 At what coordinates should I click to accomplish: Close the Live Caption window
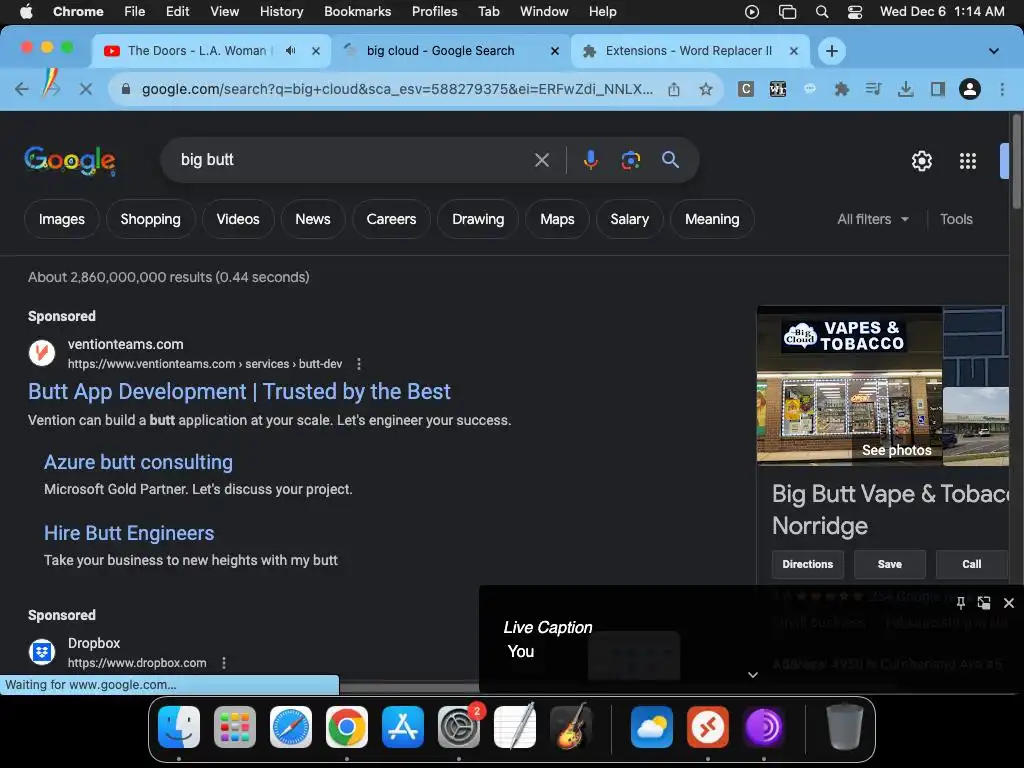(1008, 603)
